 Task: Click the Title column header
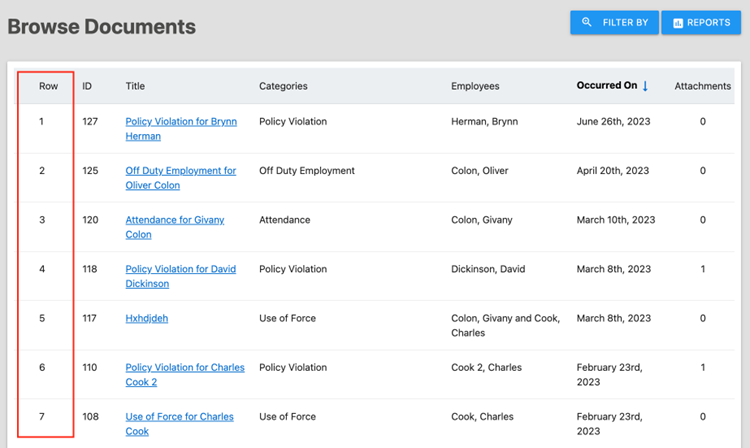pos(135,86)
